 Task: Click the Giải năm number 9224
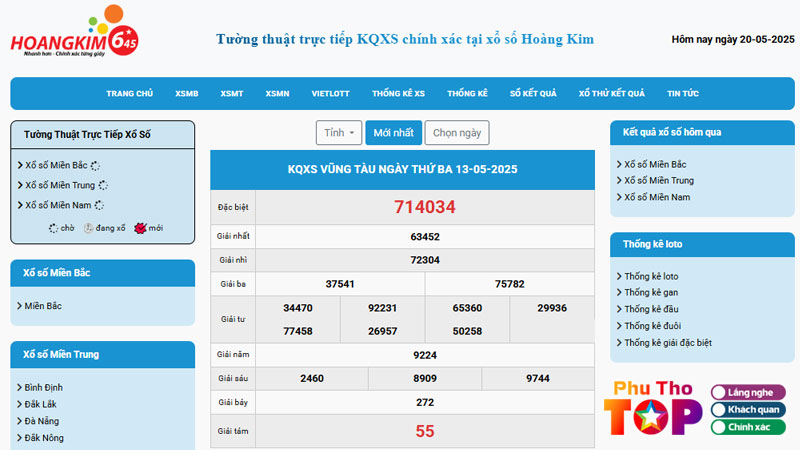pos(424,355)
